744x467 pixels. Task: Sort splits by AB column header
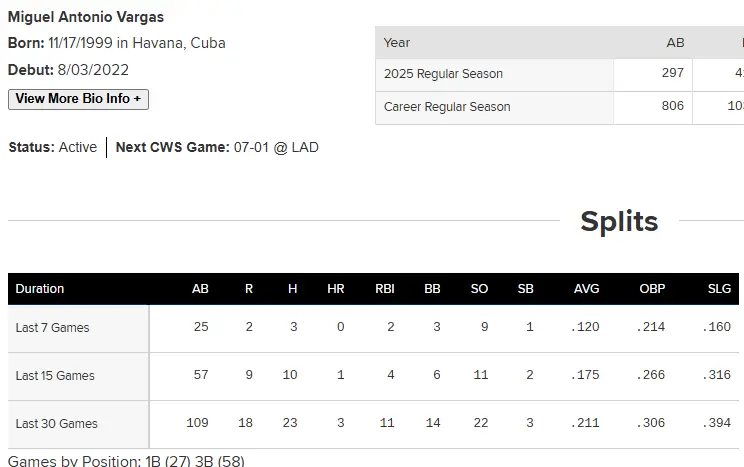pos(200,289)
